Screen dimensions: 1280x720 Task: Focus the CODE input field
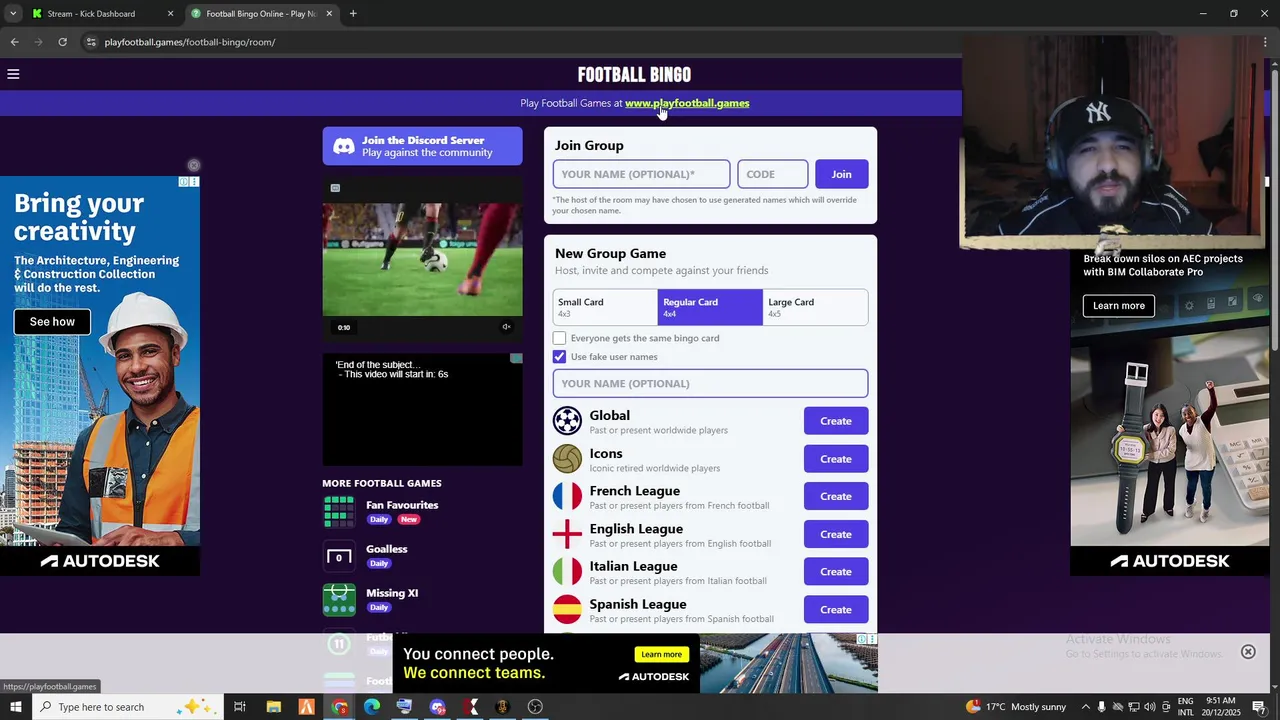[772, 174]
